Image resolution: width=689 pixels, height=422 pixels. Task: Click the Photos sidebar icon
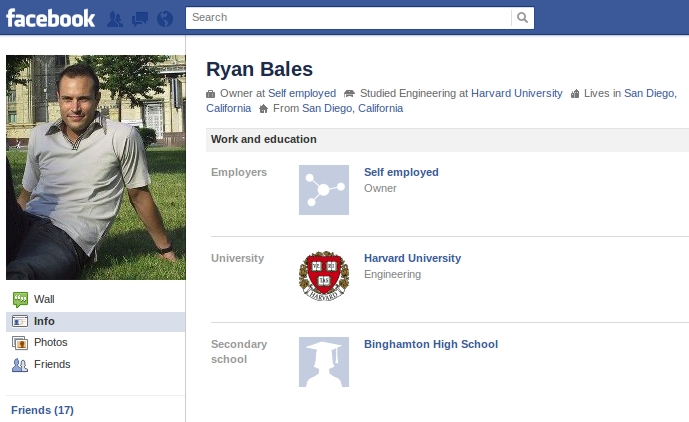pyautogui.click(x=20, y=343)
